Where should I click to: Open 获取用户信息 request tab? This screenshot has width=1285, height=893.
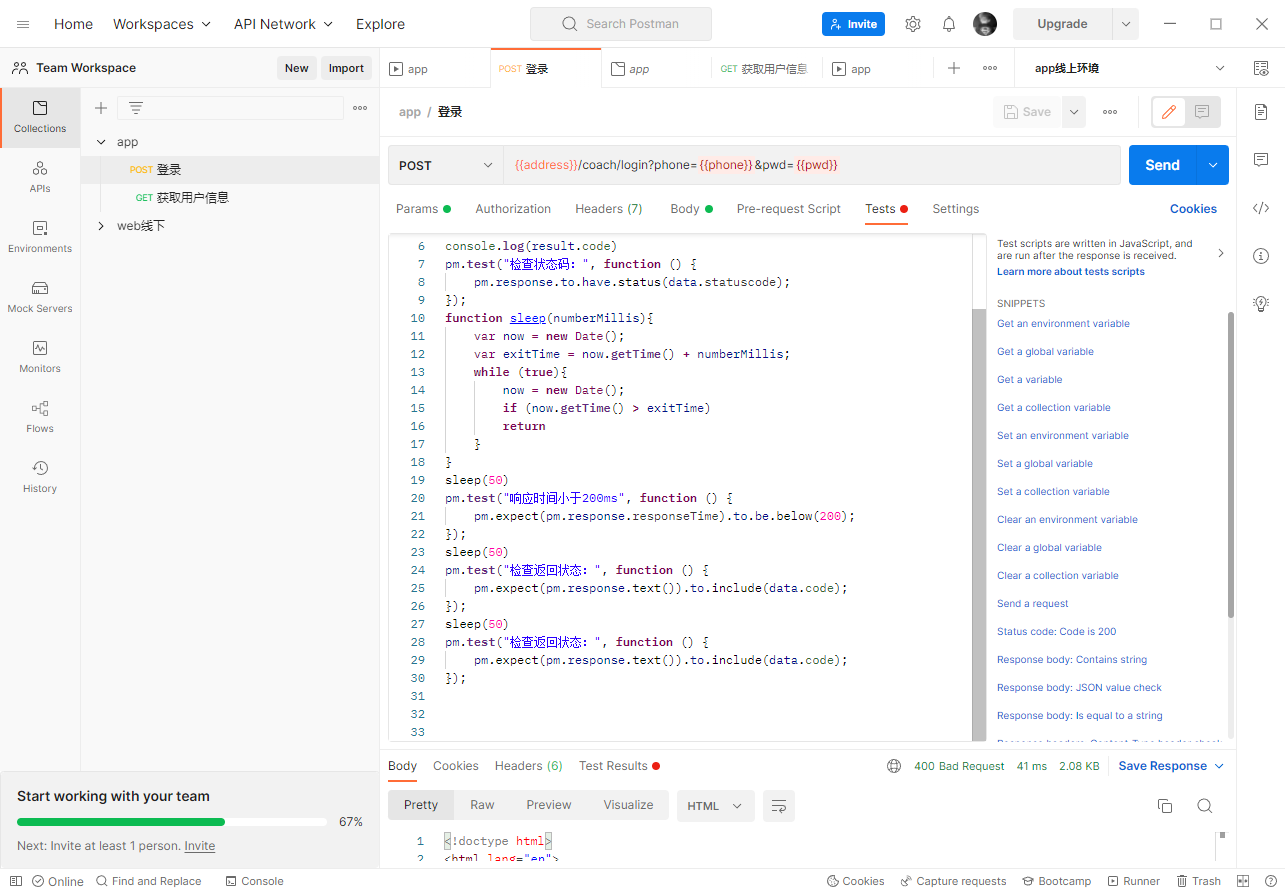click(765, 68)
